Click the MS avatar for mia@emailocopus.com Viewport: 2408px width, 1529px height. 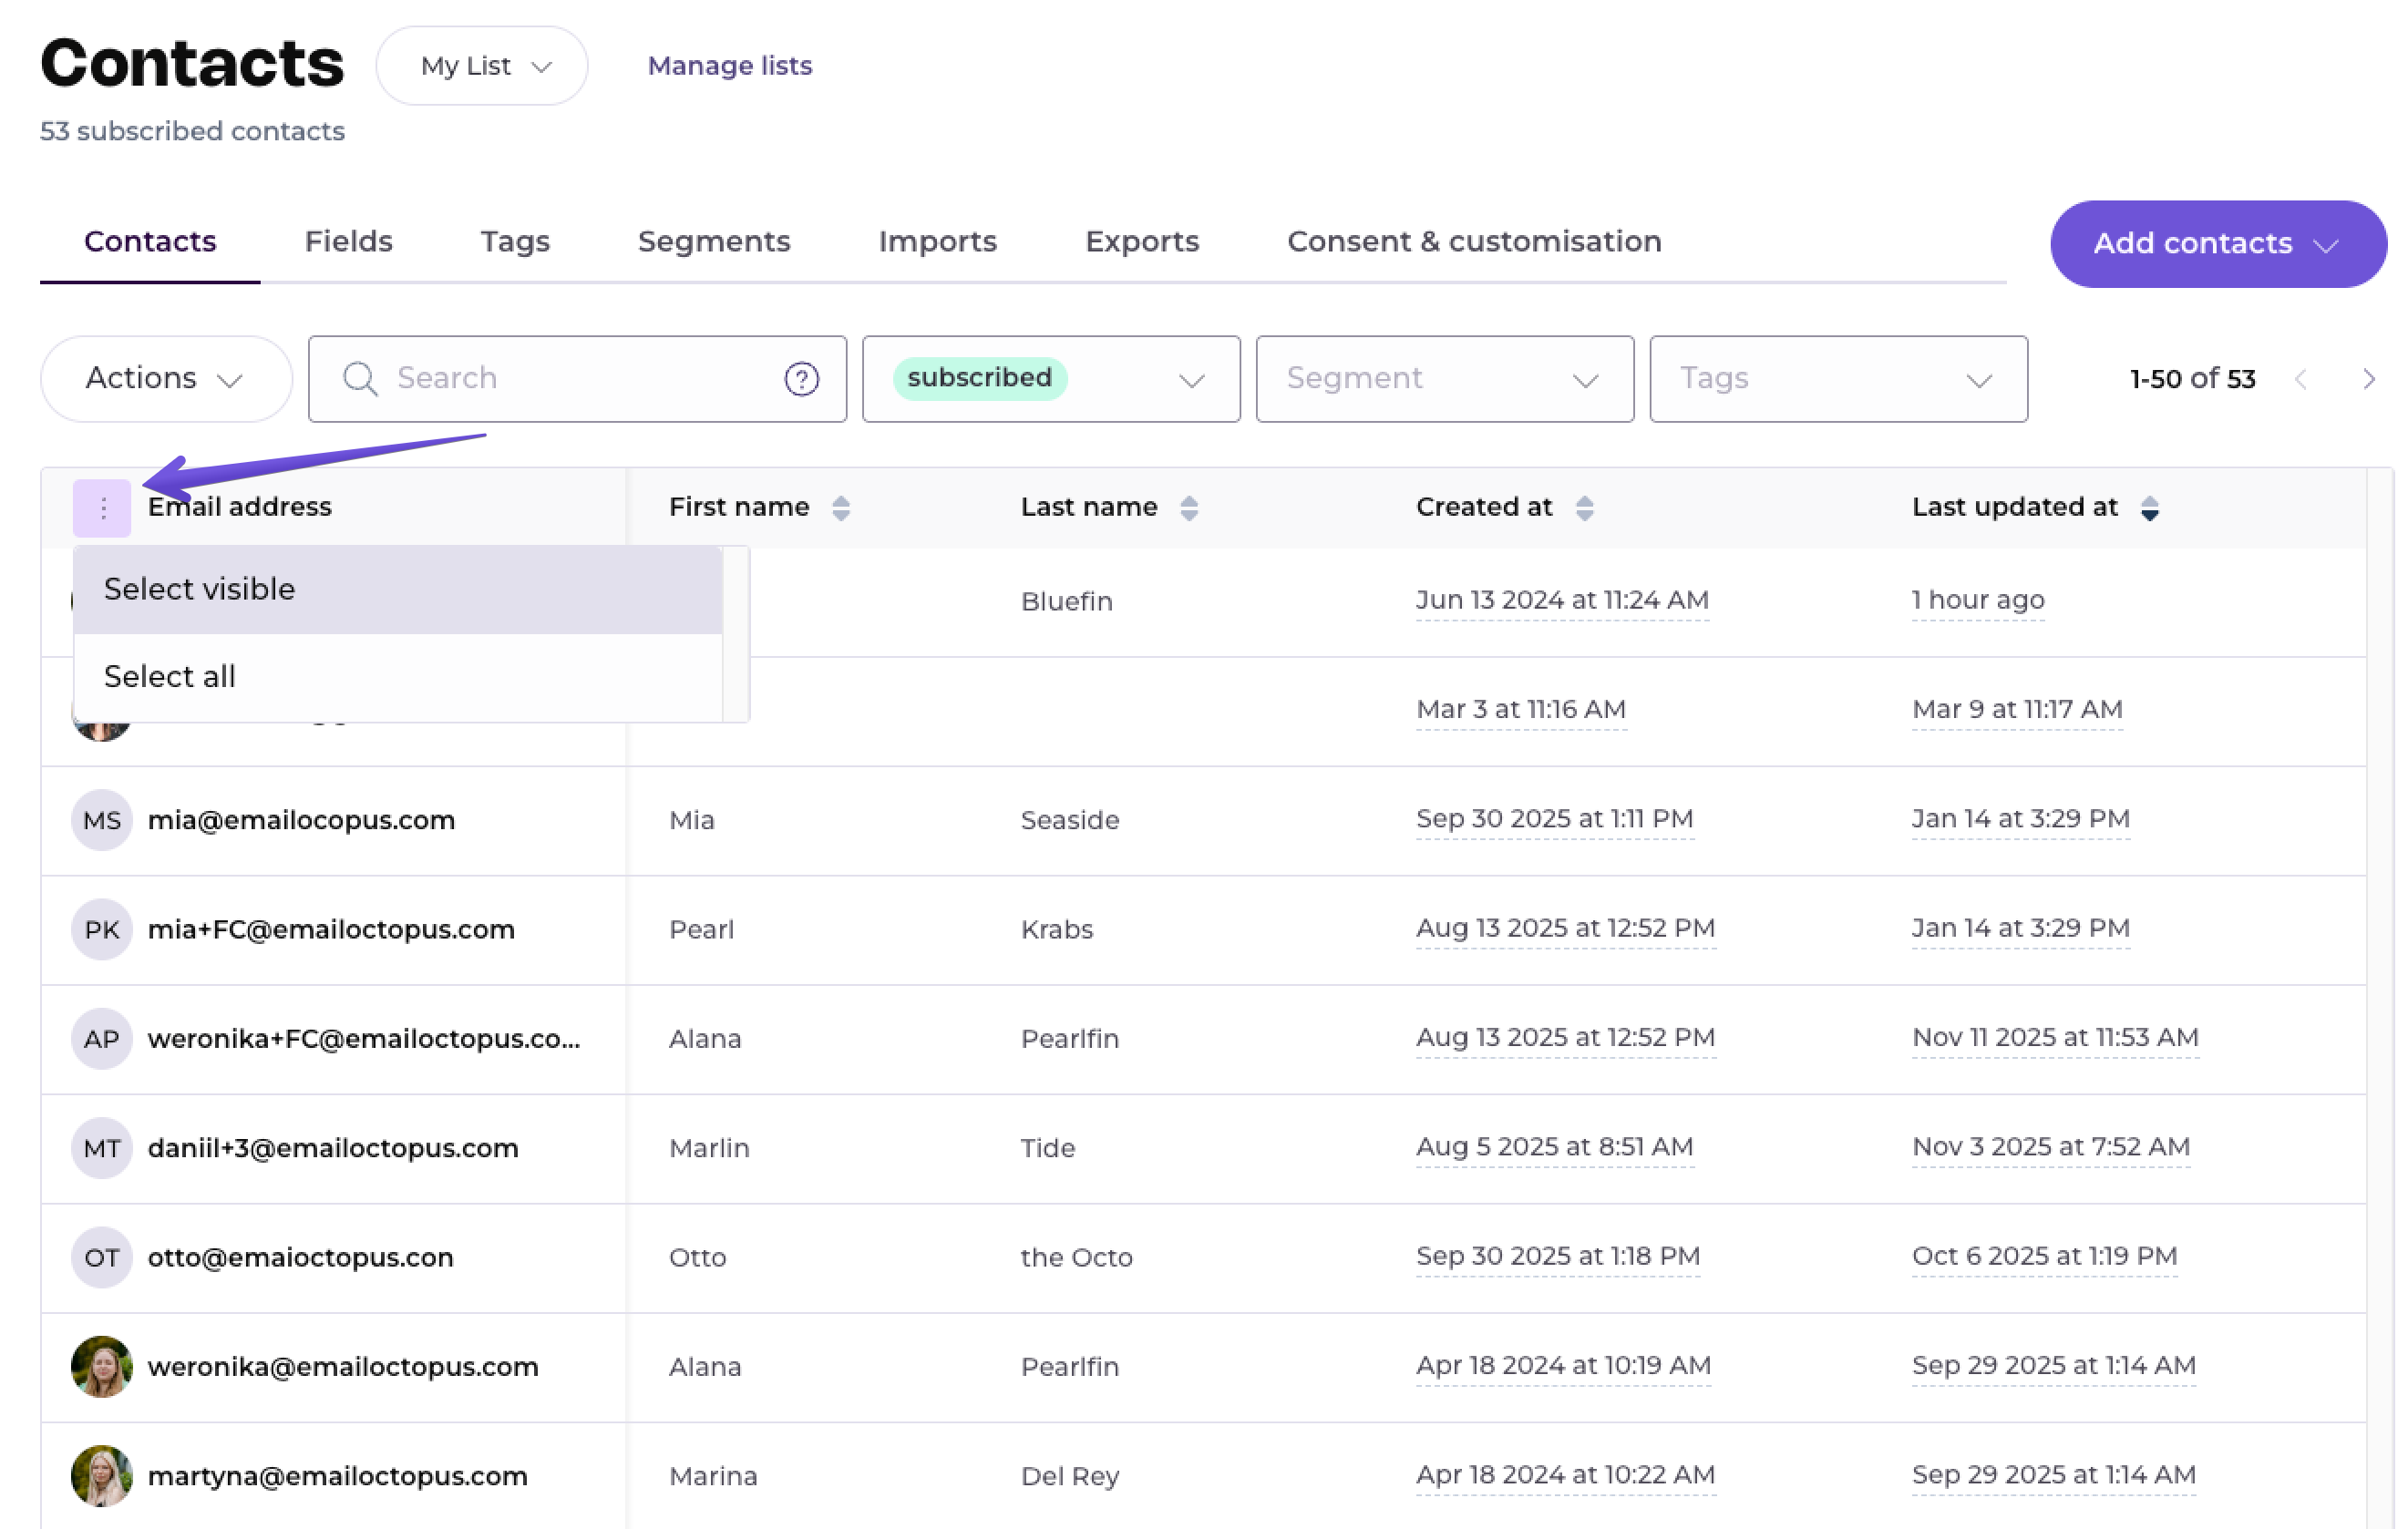click(102, 820)
